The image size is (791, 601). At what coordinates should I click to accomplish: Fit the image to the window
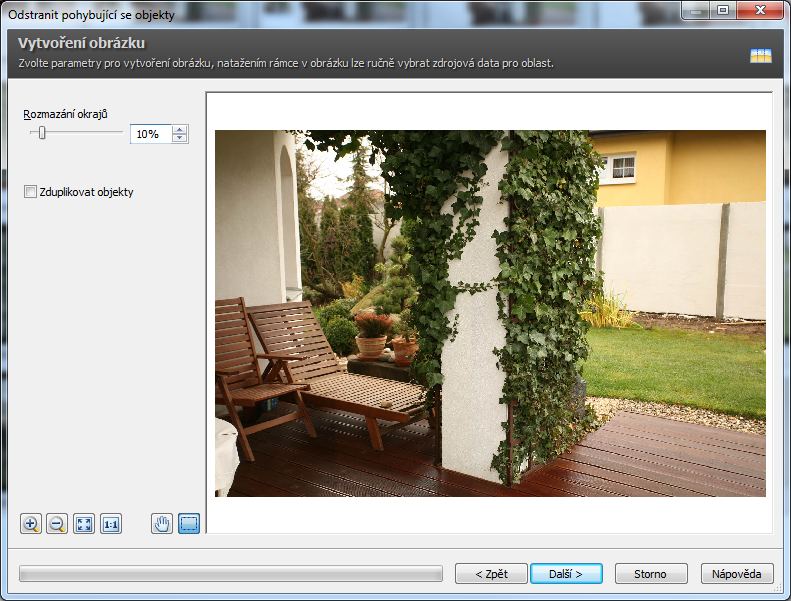[84, 524]
